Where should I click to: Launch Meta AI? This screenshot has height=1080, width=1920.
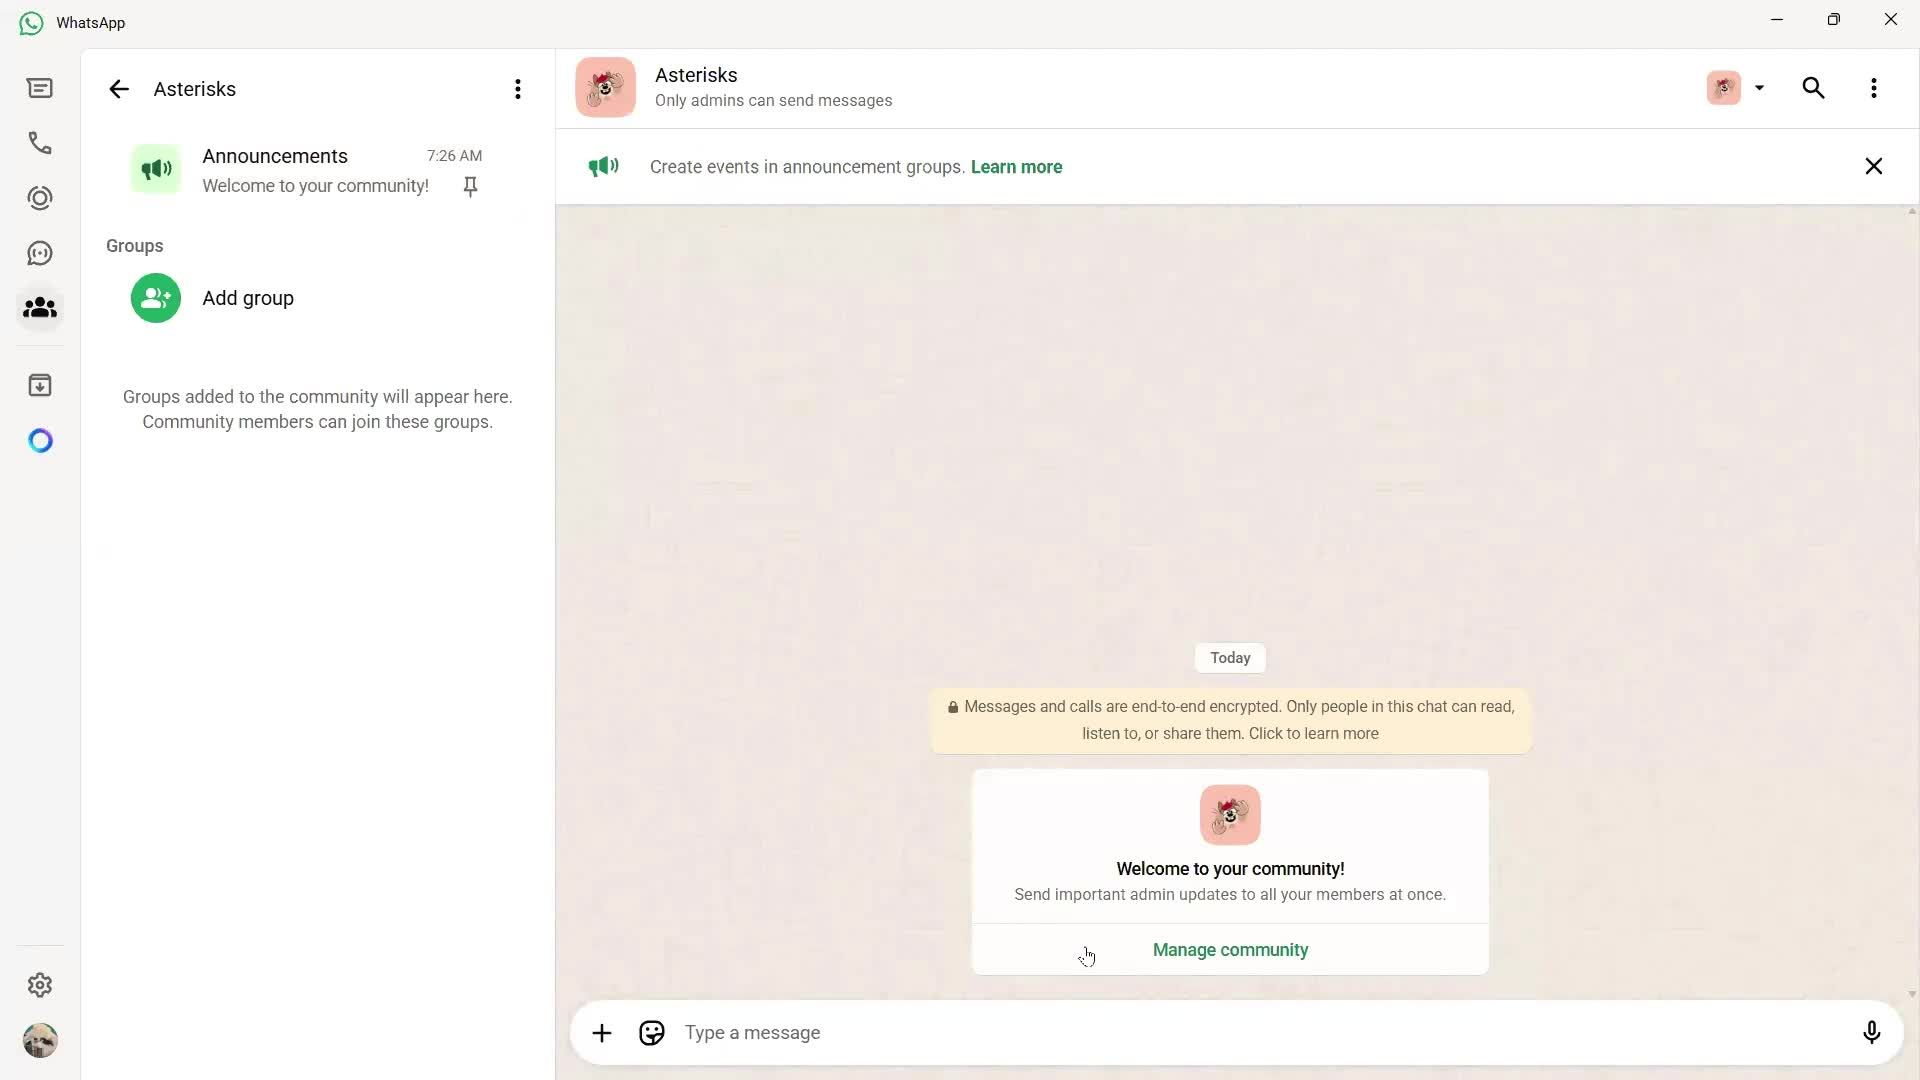pyautogui.click(x=40, y=440)
